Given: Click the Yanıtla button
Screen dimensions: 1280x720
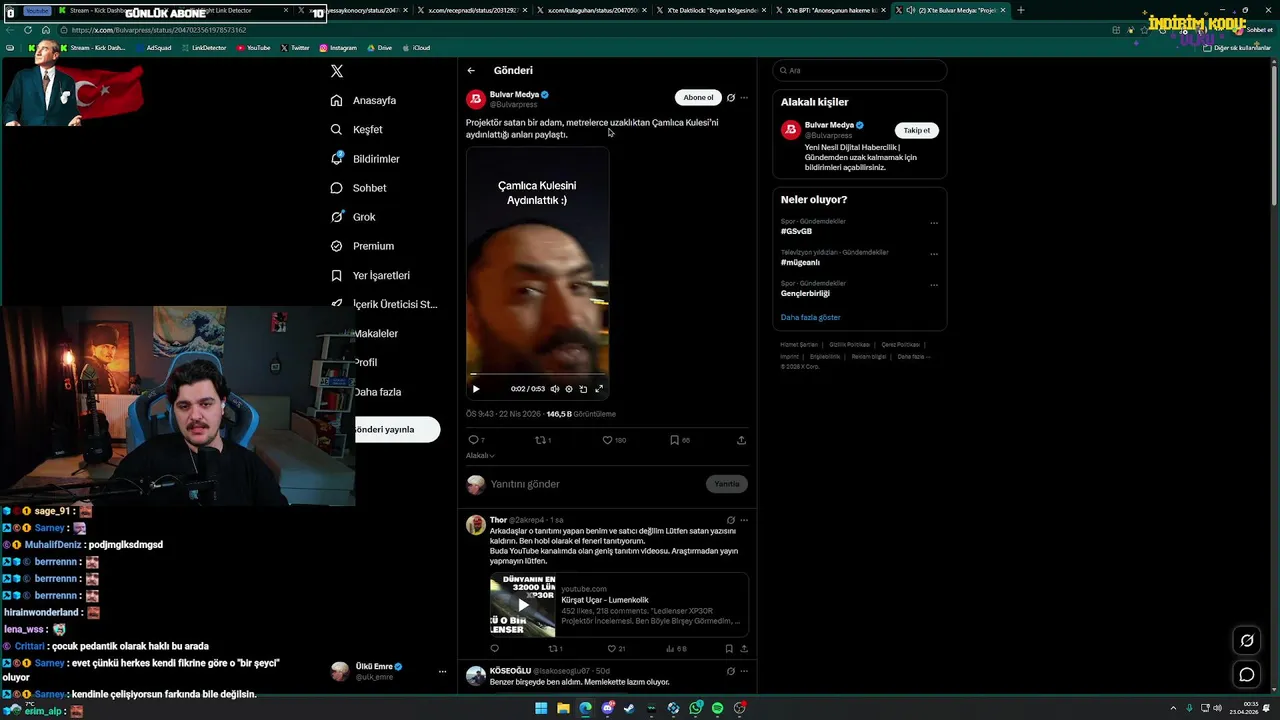Looking at the screenshot, I should pyautogui.click(x=727, y=484).
